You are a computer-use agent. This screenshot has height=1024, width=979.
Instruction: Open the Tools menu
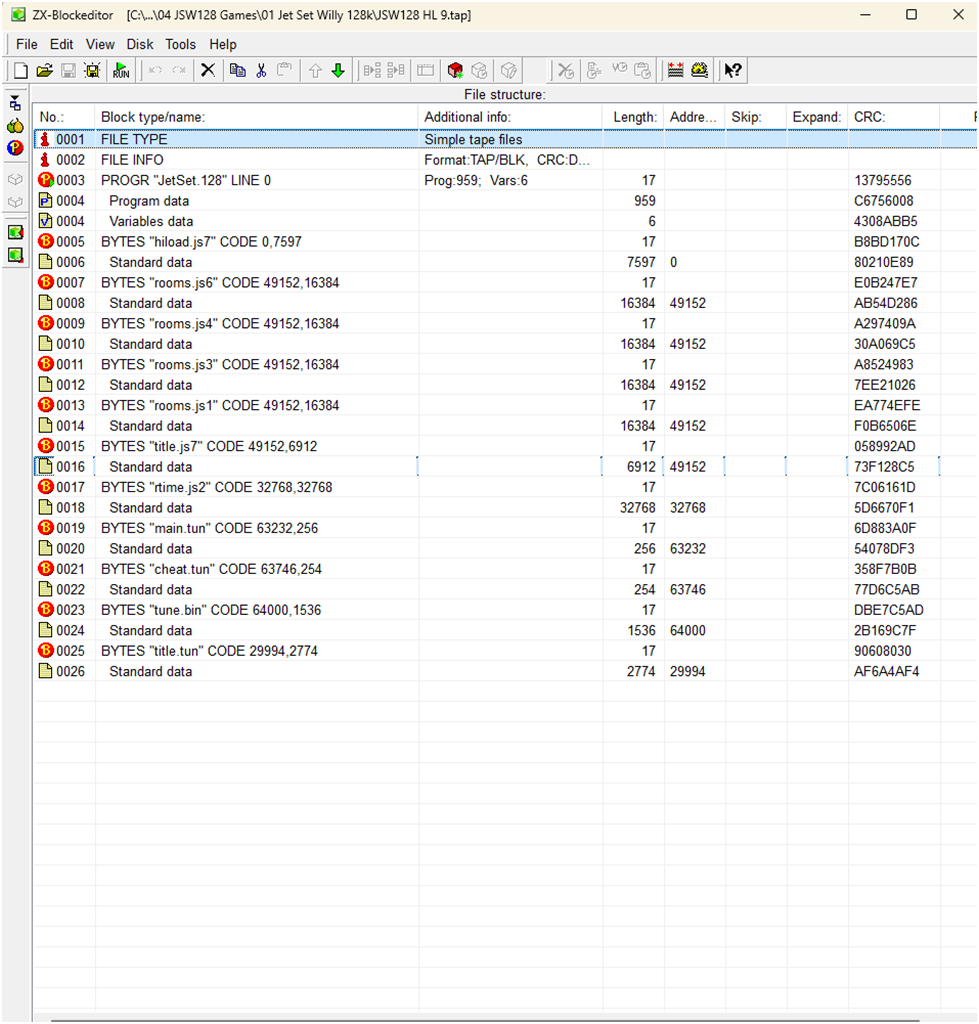pyautogui.click(x=181, y=44)
